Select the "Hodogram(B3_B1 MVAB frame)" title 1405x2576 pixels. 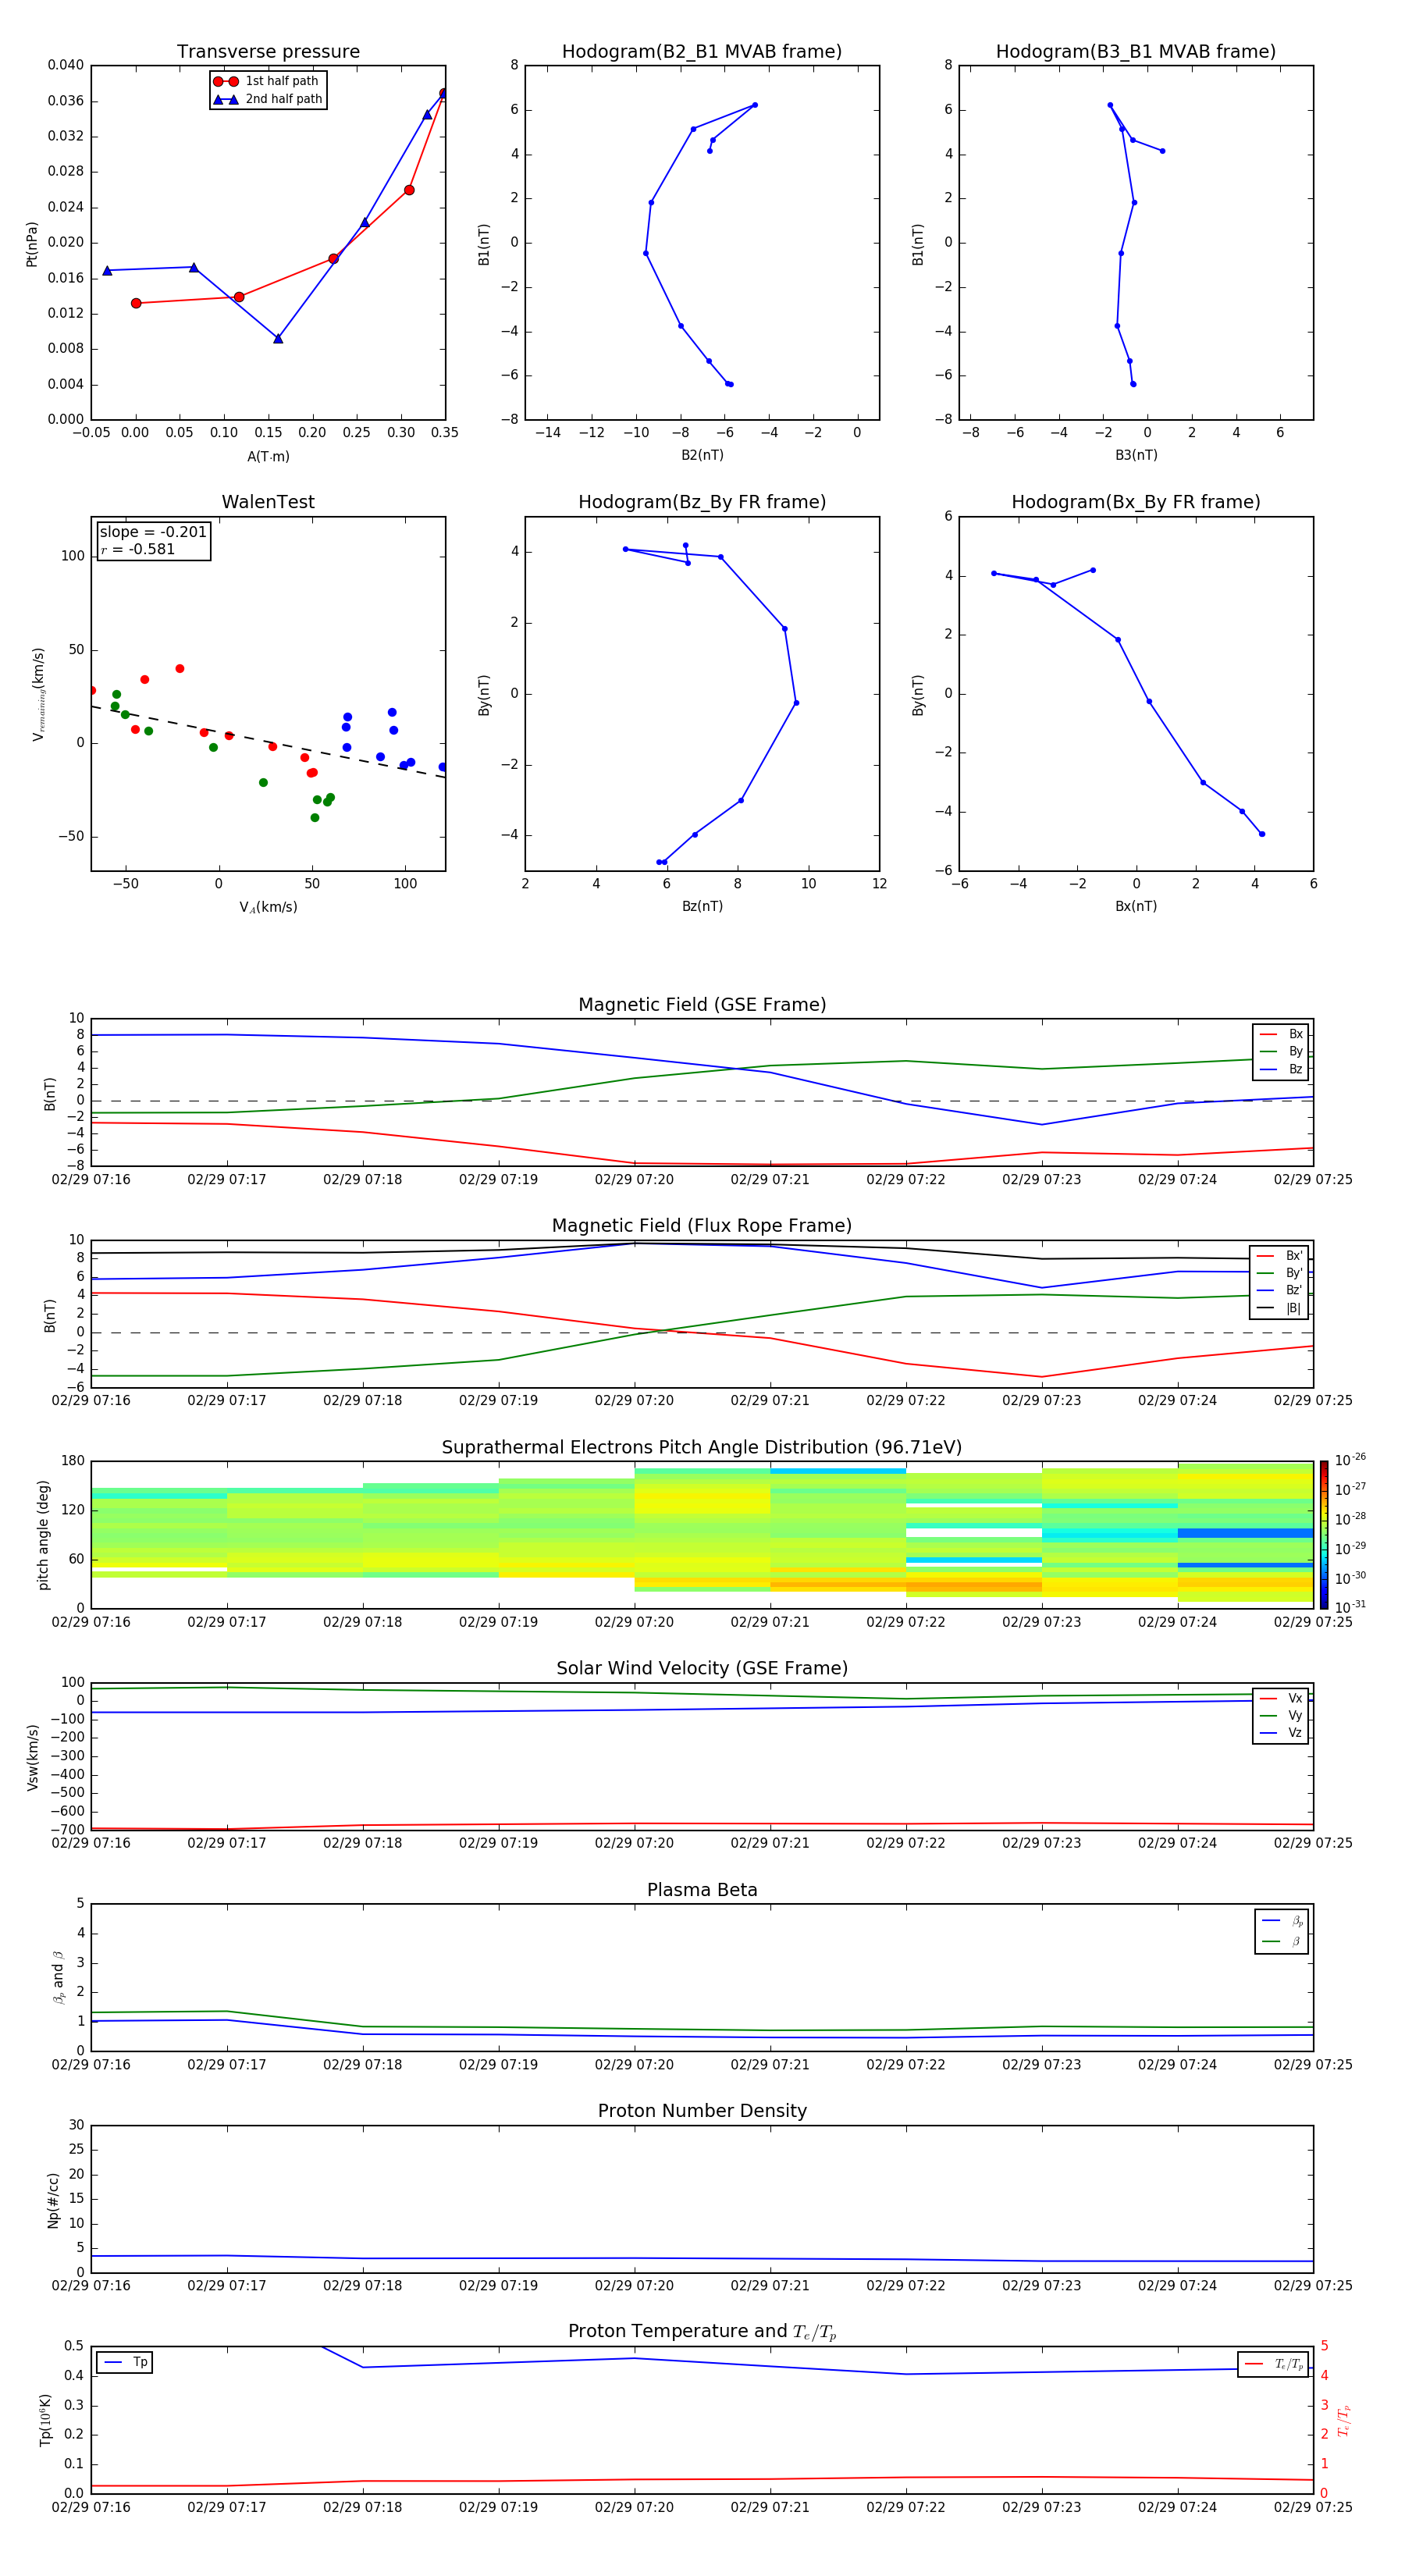[1136, 51]
